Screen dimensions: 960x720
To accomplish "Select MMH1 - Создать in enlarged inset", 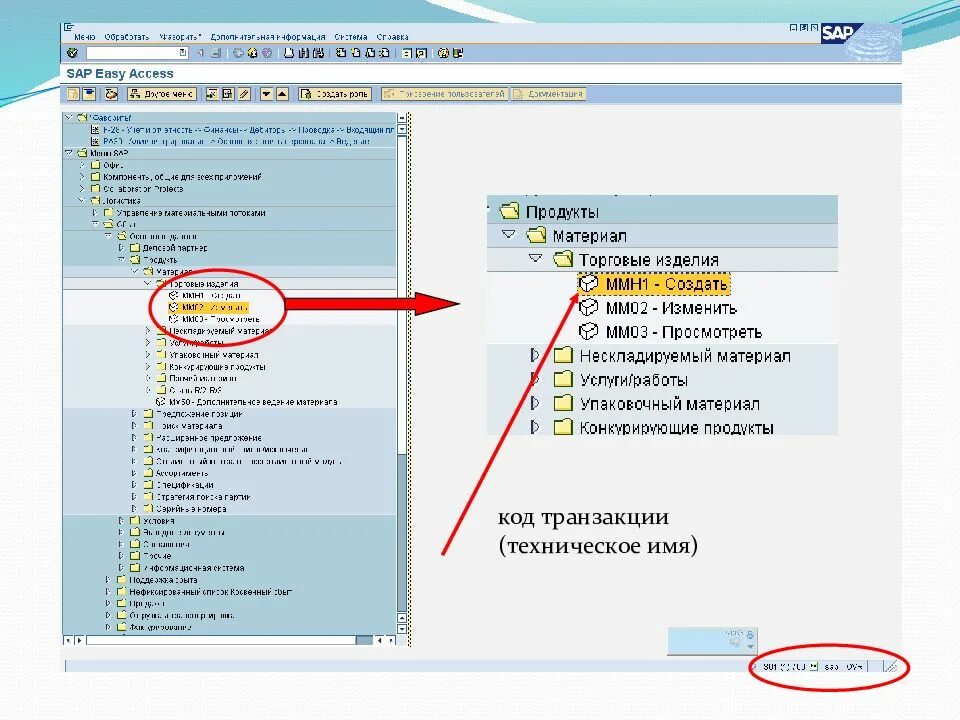I will [x=654, y=283].
